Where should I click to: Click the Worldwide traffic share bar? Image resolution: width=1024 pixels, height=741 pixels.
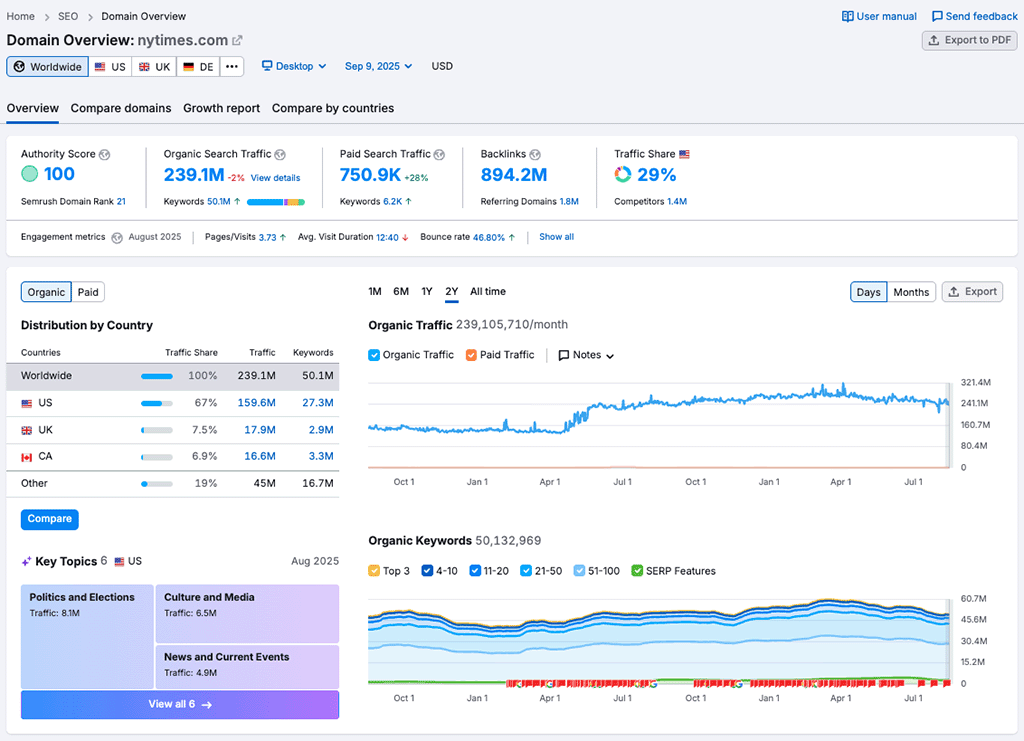(157, 377)
